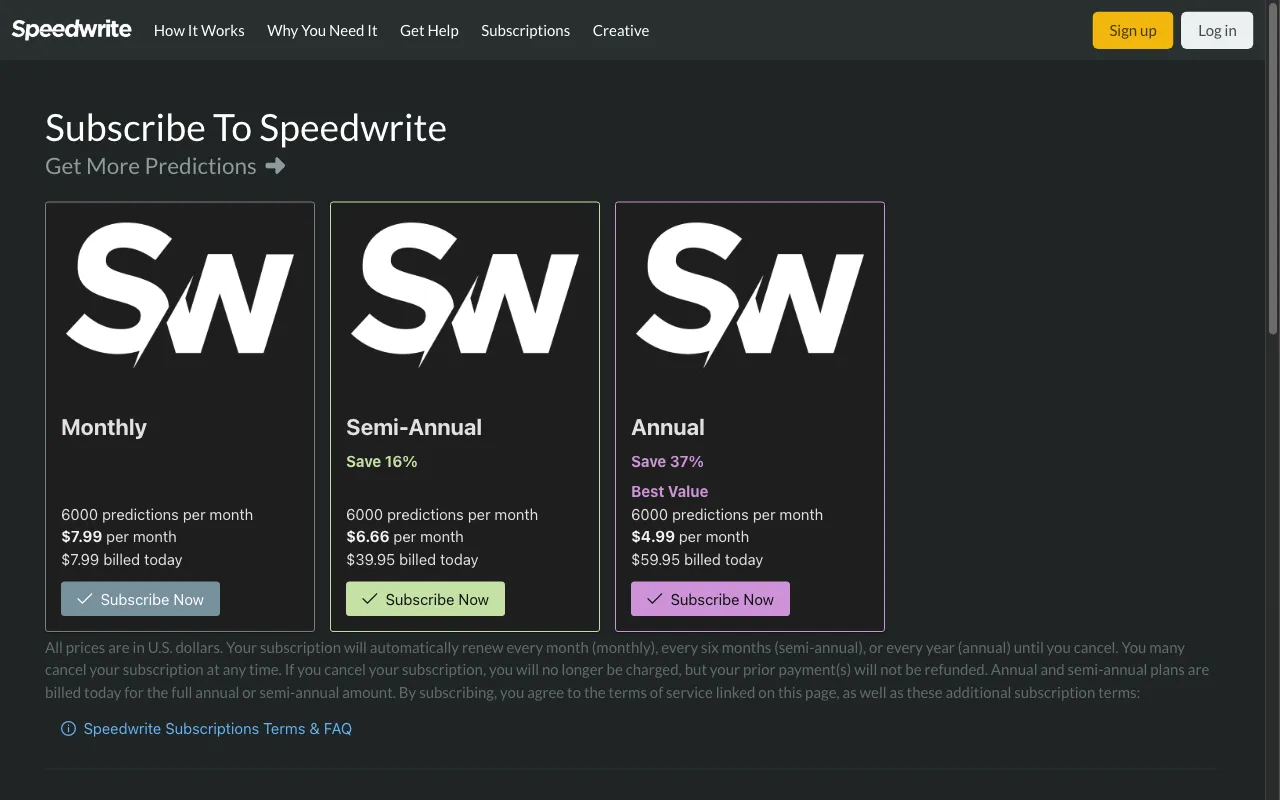Go to the Get Help page
The height and width of the screenshot is (800, 1280).
click(x=429, y=30)
